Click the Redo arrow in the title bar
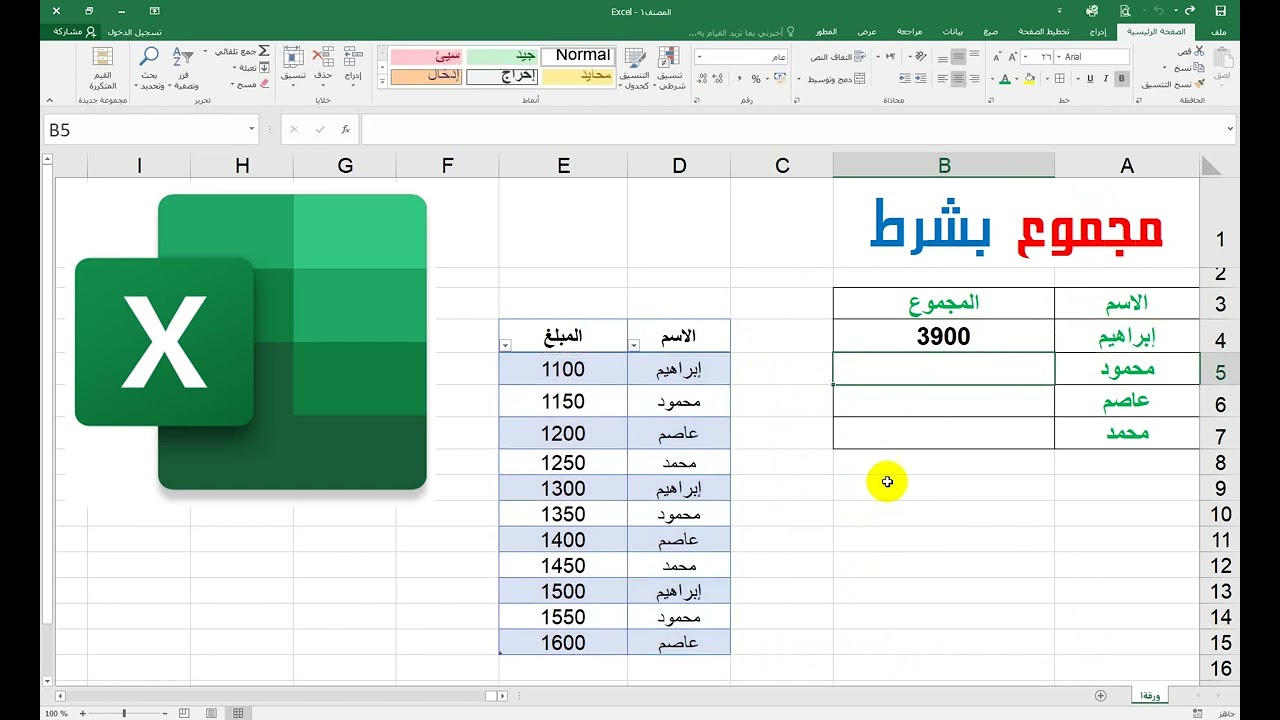Image resolution: width=1280 pixels, height=720 pixels. click(x=1189, y=11)
